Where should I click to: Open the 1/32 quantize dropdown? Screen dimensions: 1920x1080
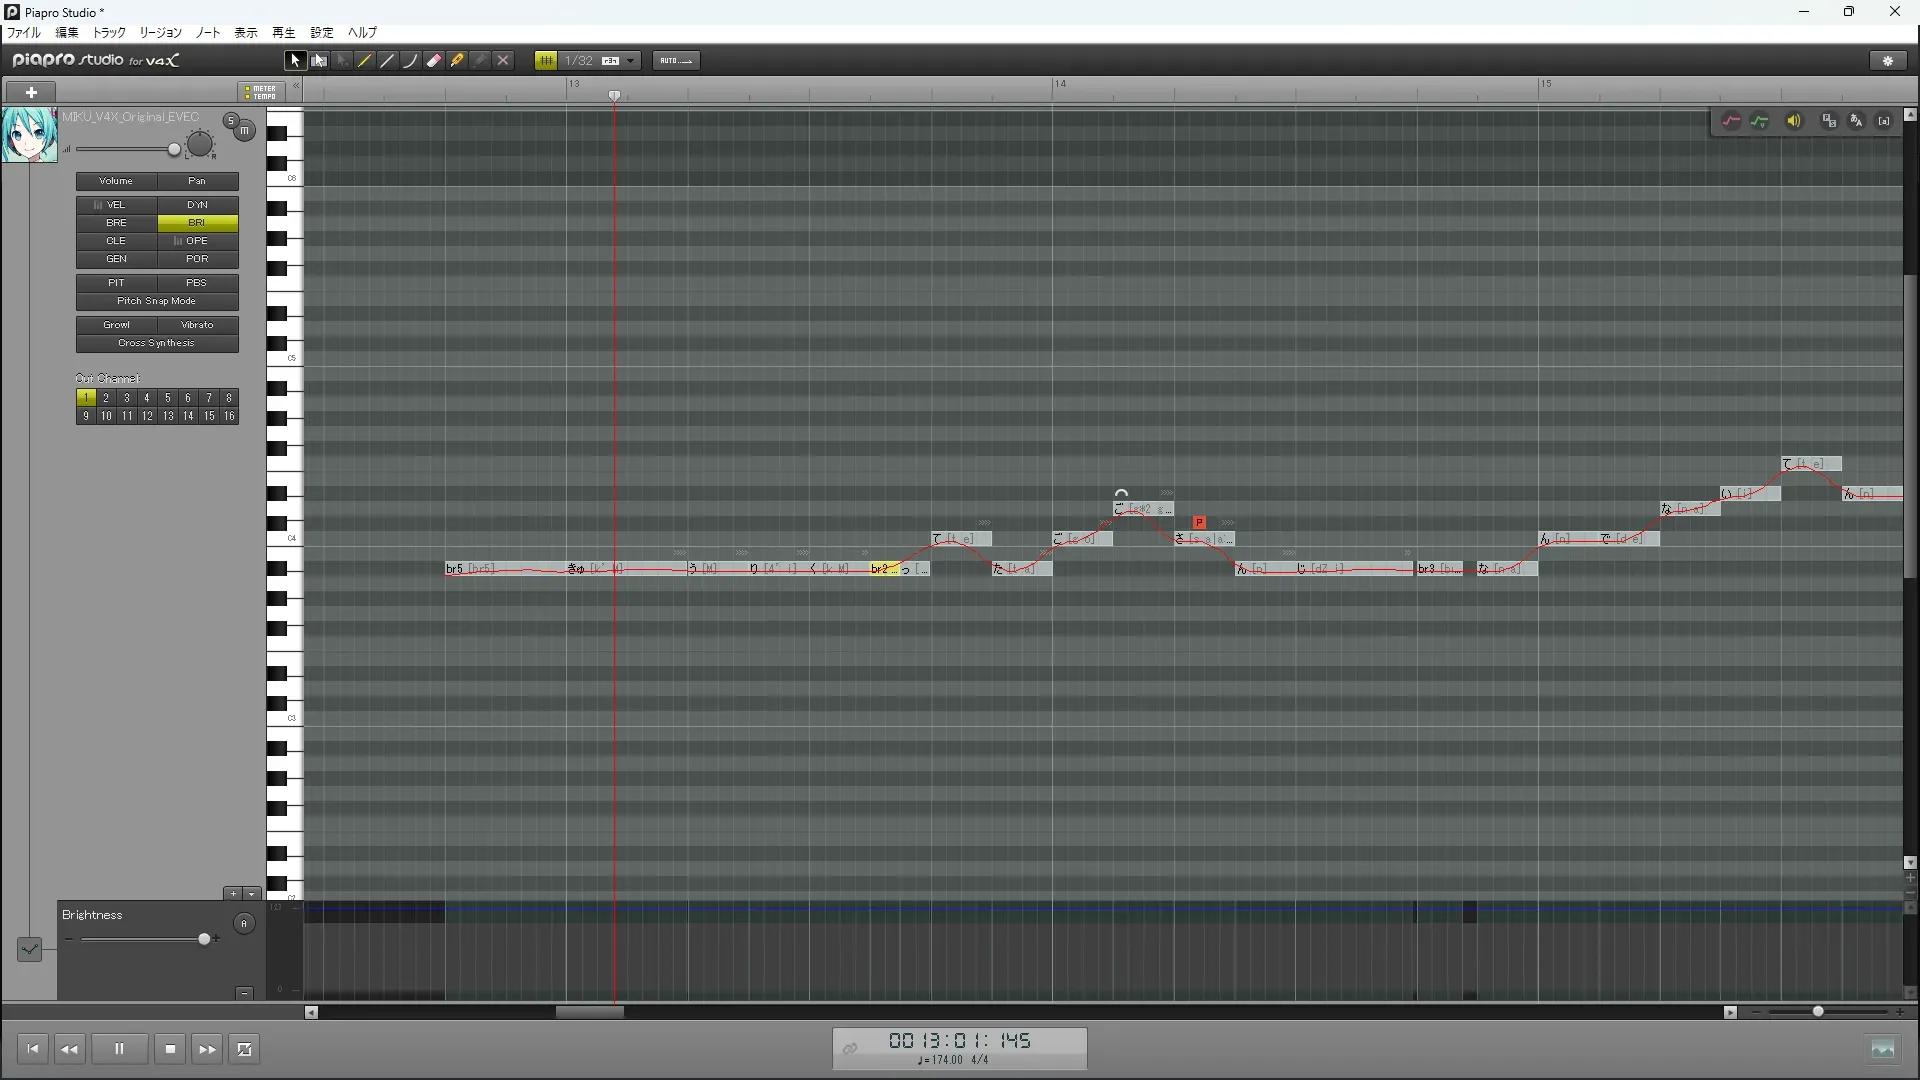tap(631, 61)
